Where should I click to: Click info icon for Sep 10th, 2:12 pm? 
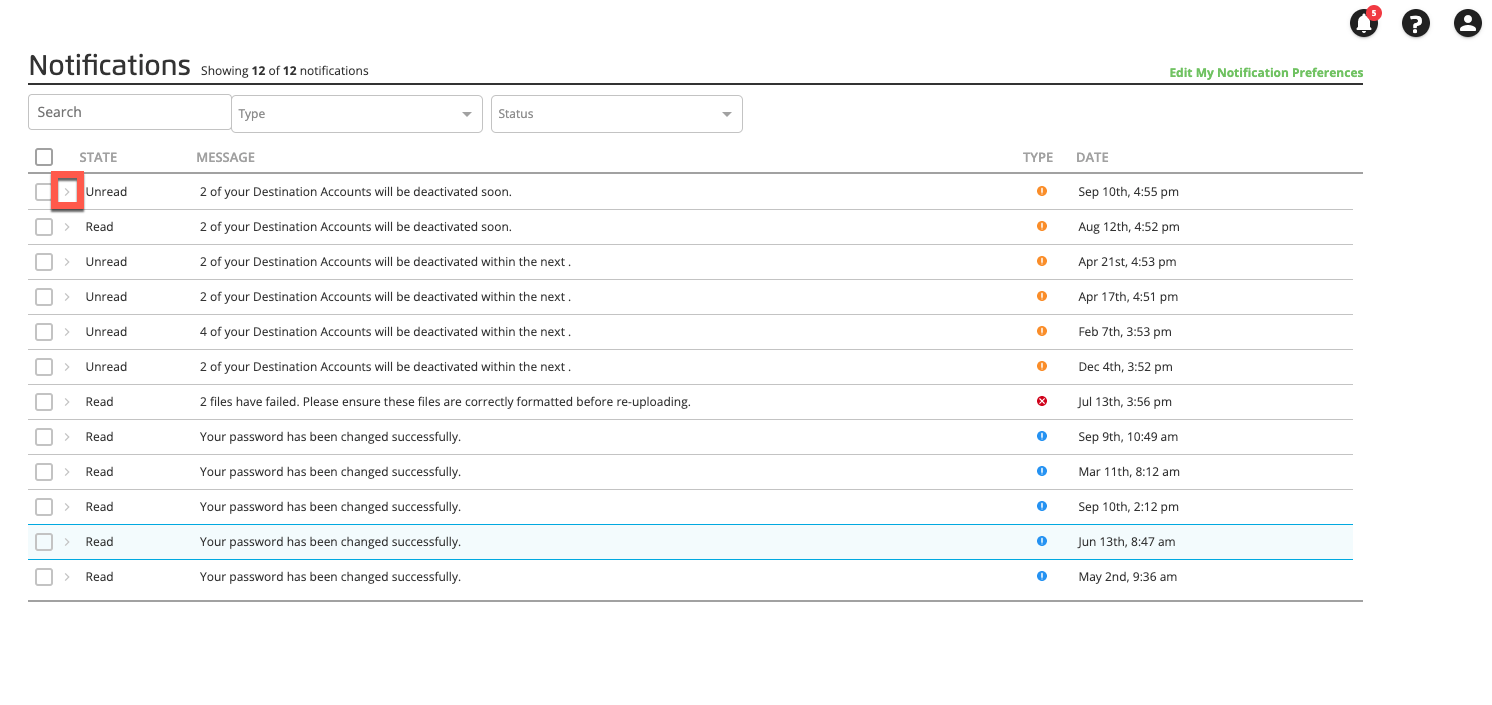(x=1042, y=506)
